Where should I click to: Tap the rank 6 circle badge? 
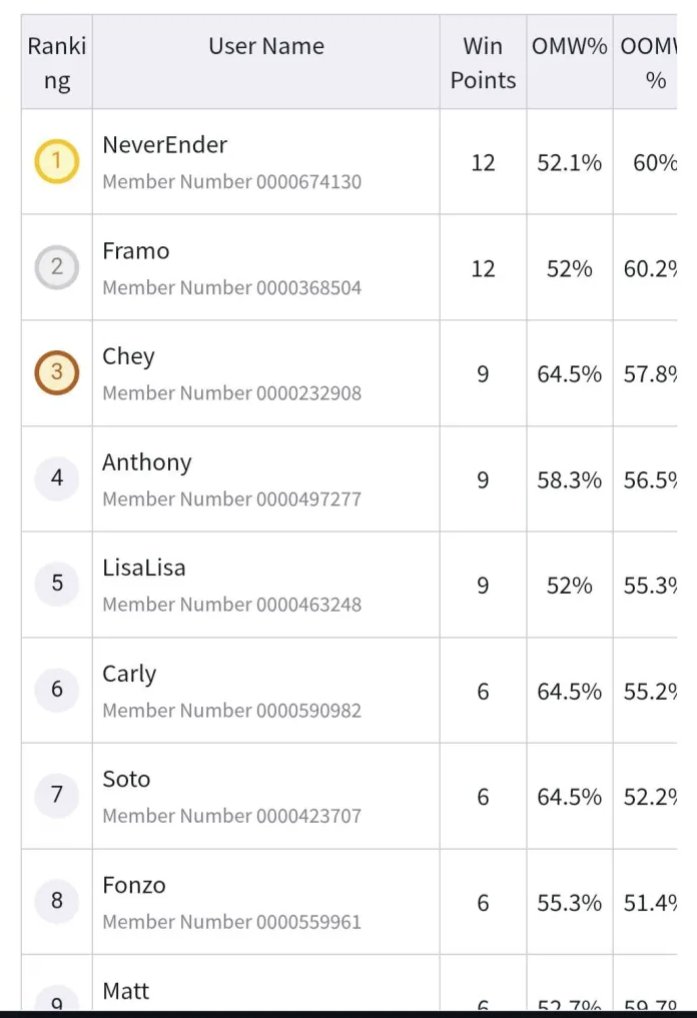(x=57, y=689)
